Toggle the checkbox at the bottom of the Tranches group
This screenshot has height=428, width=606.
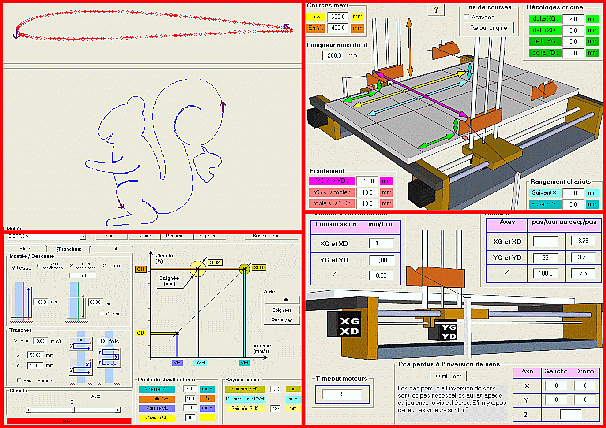coord(19,381)
